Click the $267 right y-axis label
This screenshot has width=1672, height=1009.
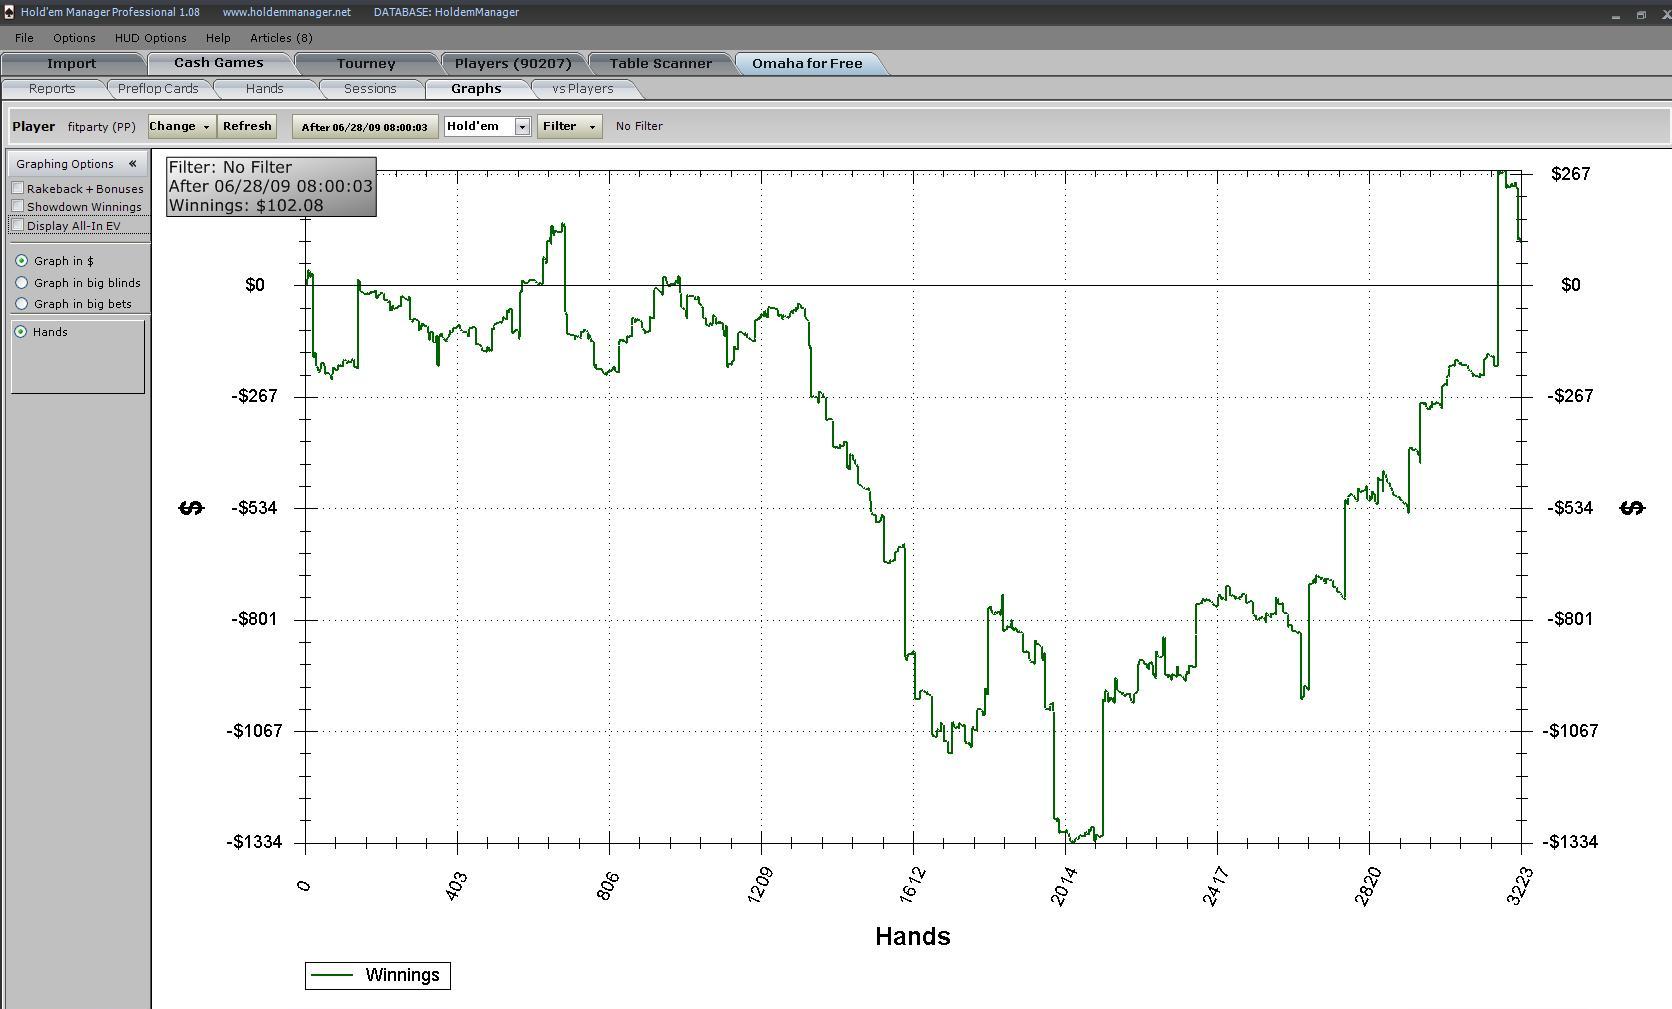[x=1570, y=174]
